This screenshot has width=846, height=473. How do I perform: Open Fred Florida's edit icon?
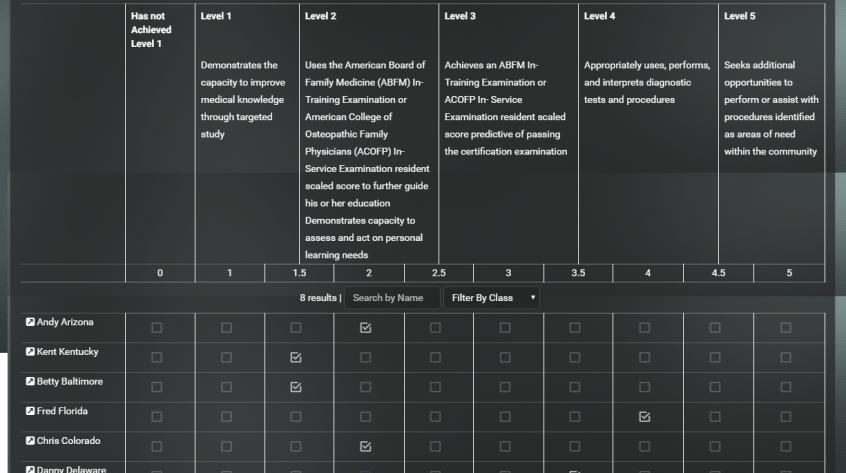[x=30, y=411]
